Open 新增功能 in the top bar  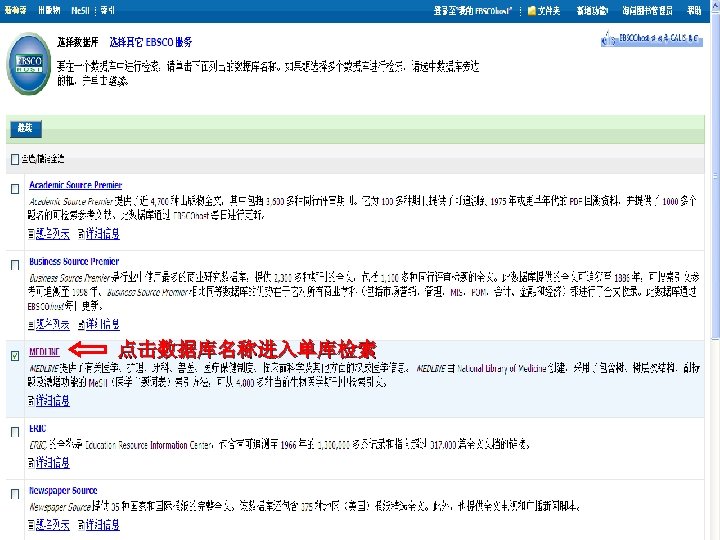click(592, 11)
